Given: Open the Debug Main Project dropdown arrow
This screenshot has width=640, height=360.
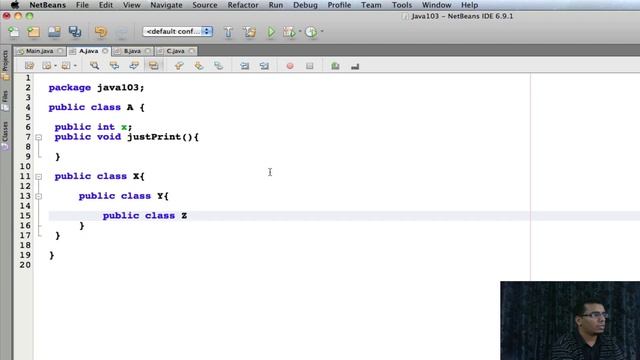Looking at the screenshot, I should 300,31.
